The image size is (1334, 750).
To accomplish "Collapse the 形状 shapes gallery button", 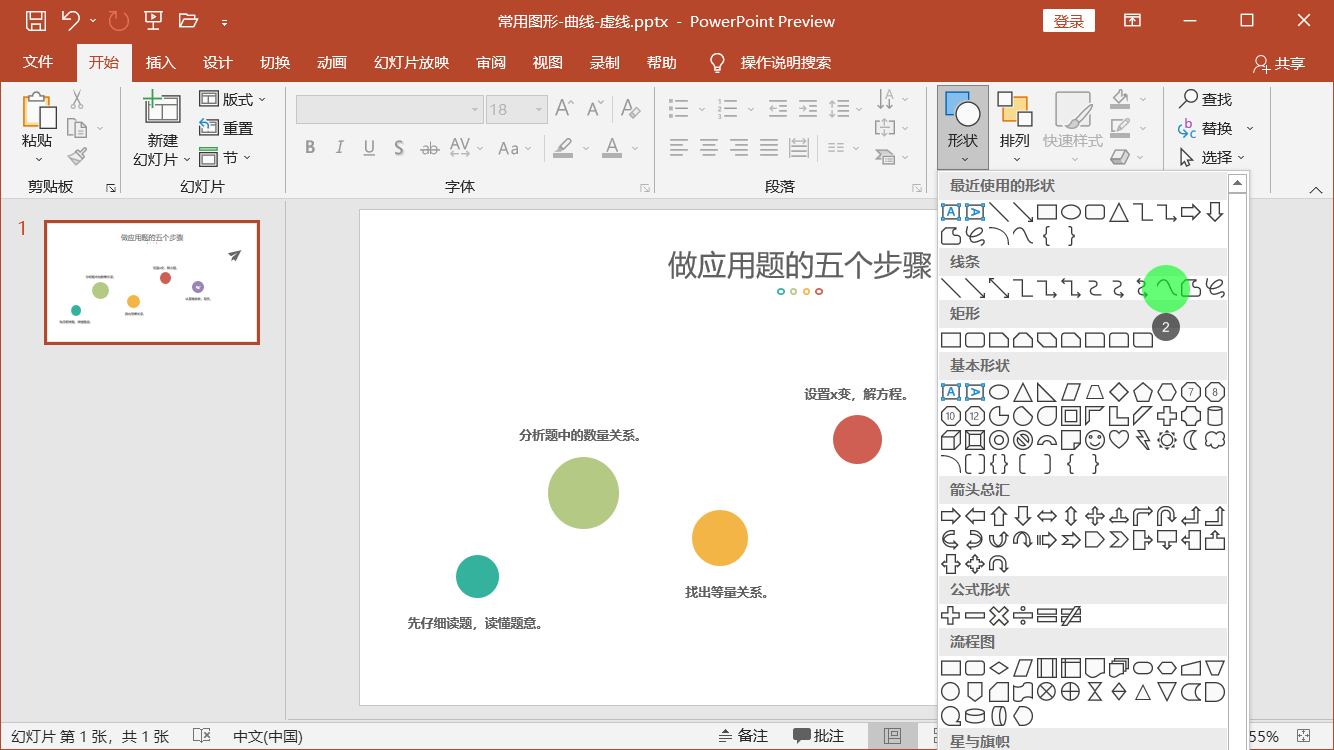I will tap(963, 127).
